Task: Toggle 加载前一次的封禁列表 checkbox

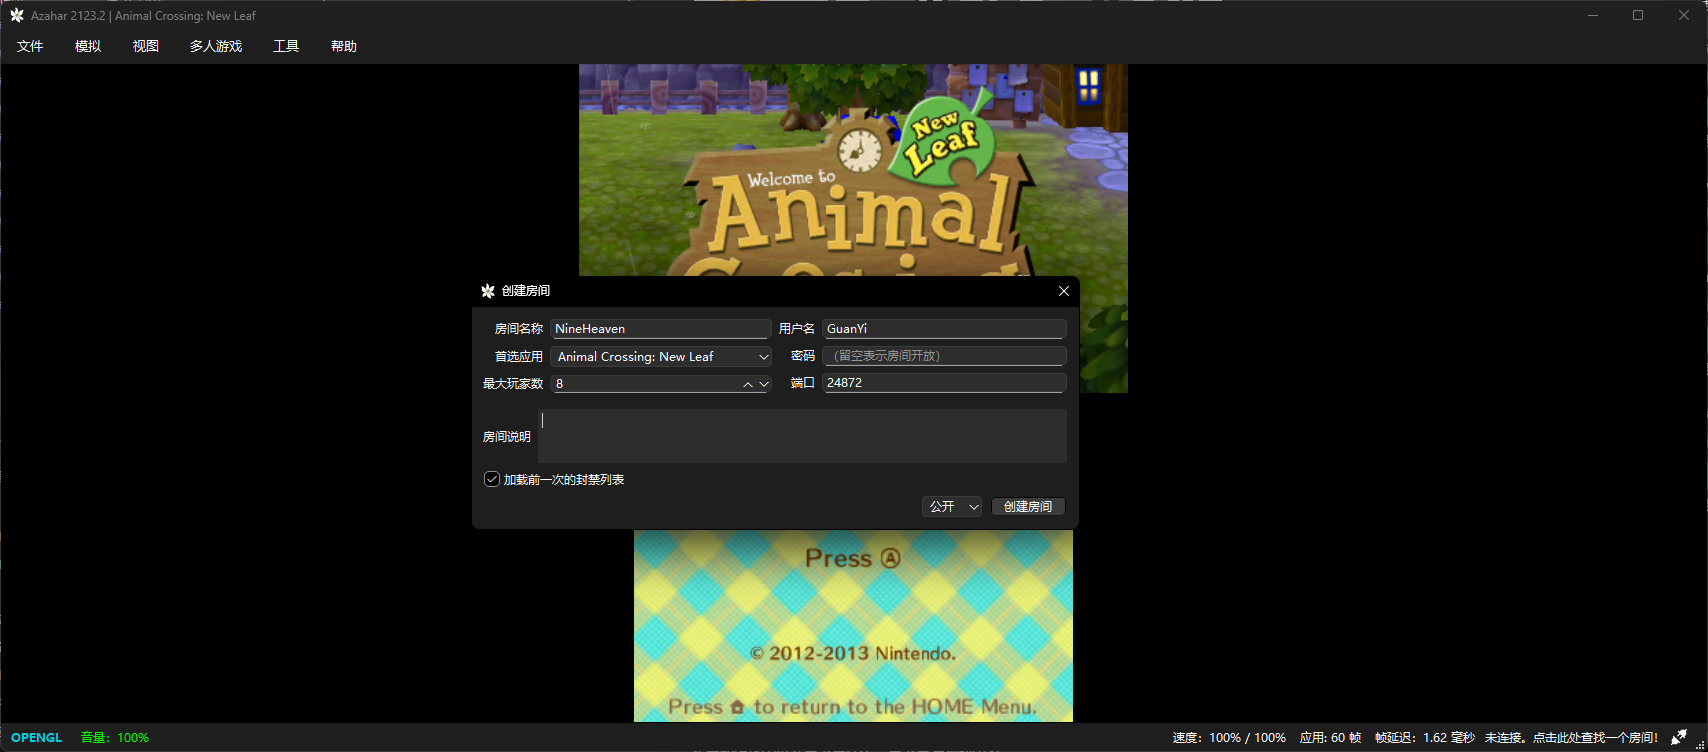Action: coord(492,479)
